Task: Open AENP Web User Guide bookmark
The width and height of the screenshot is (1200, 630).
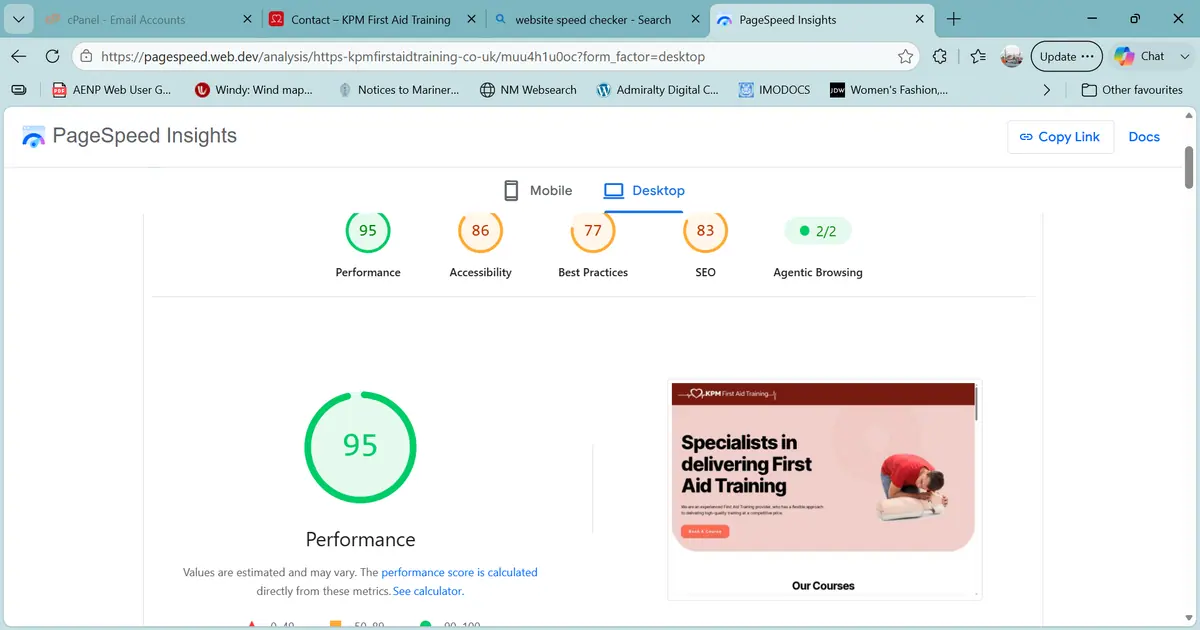Action: coord(112,90)
